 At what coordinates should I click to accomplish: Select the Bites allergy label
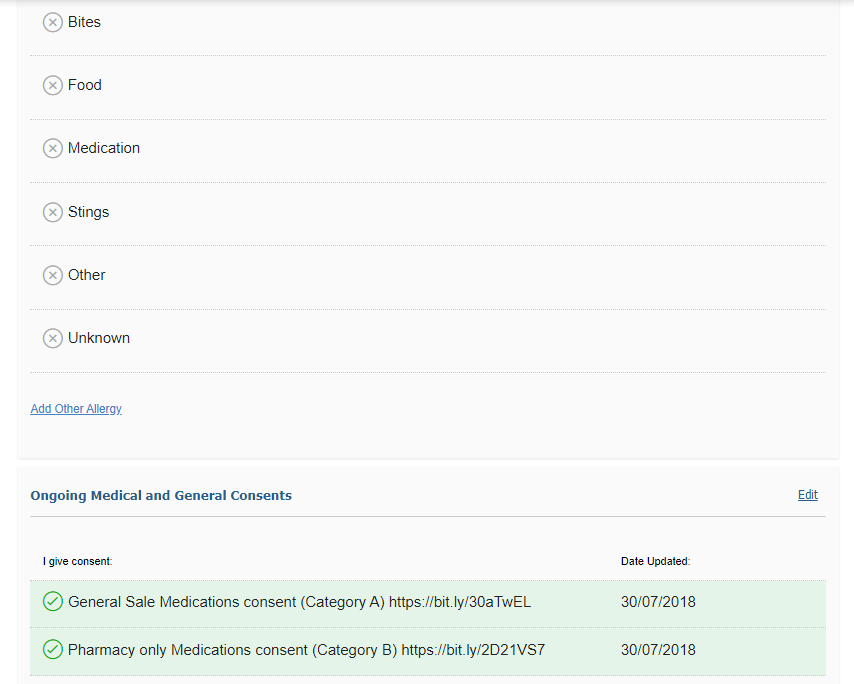(x=84, y=22)
